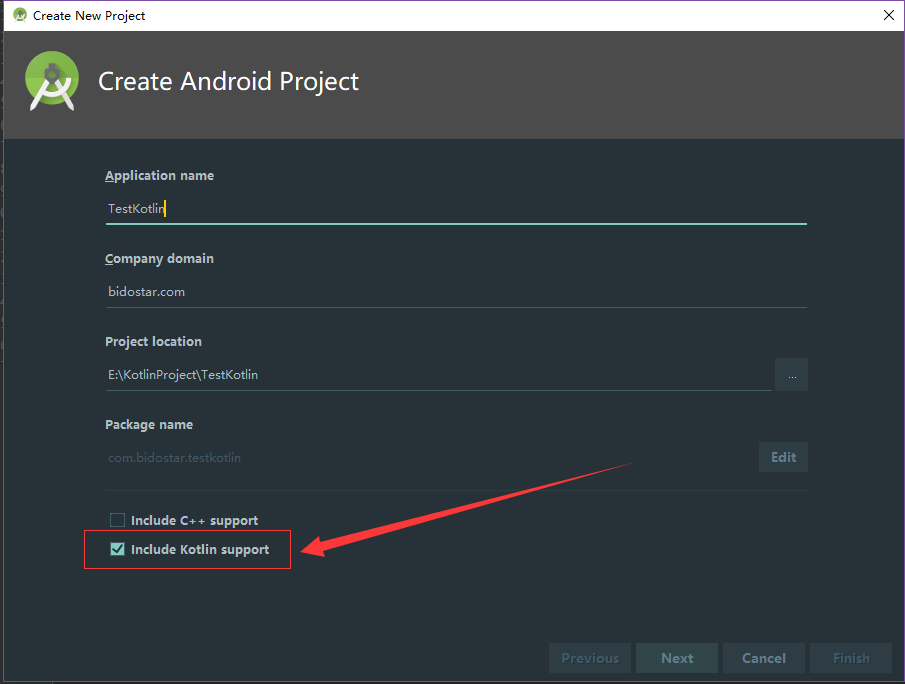Click the Project location label
The height and width of the screenshot is (684, 905).
coord(154,342)
